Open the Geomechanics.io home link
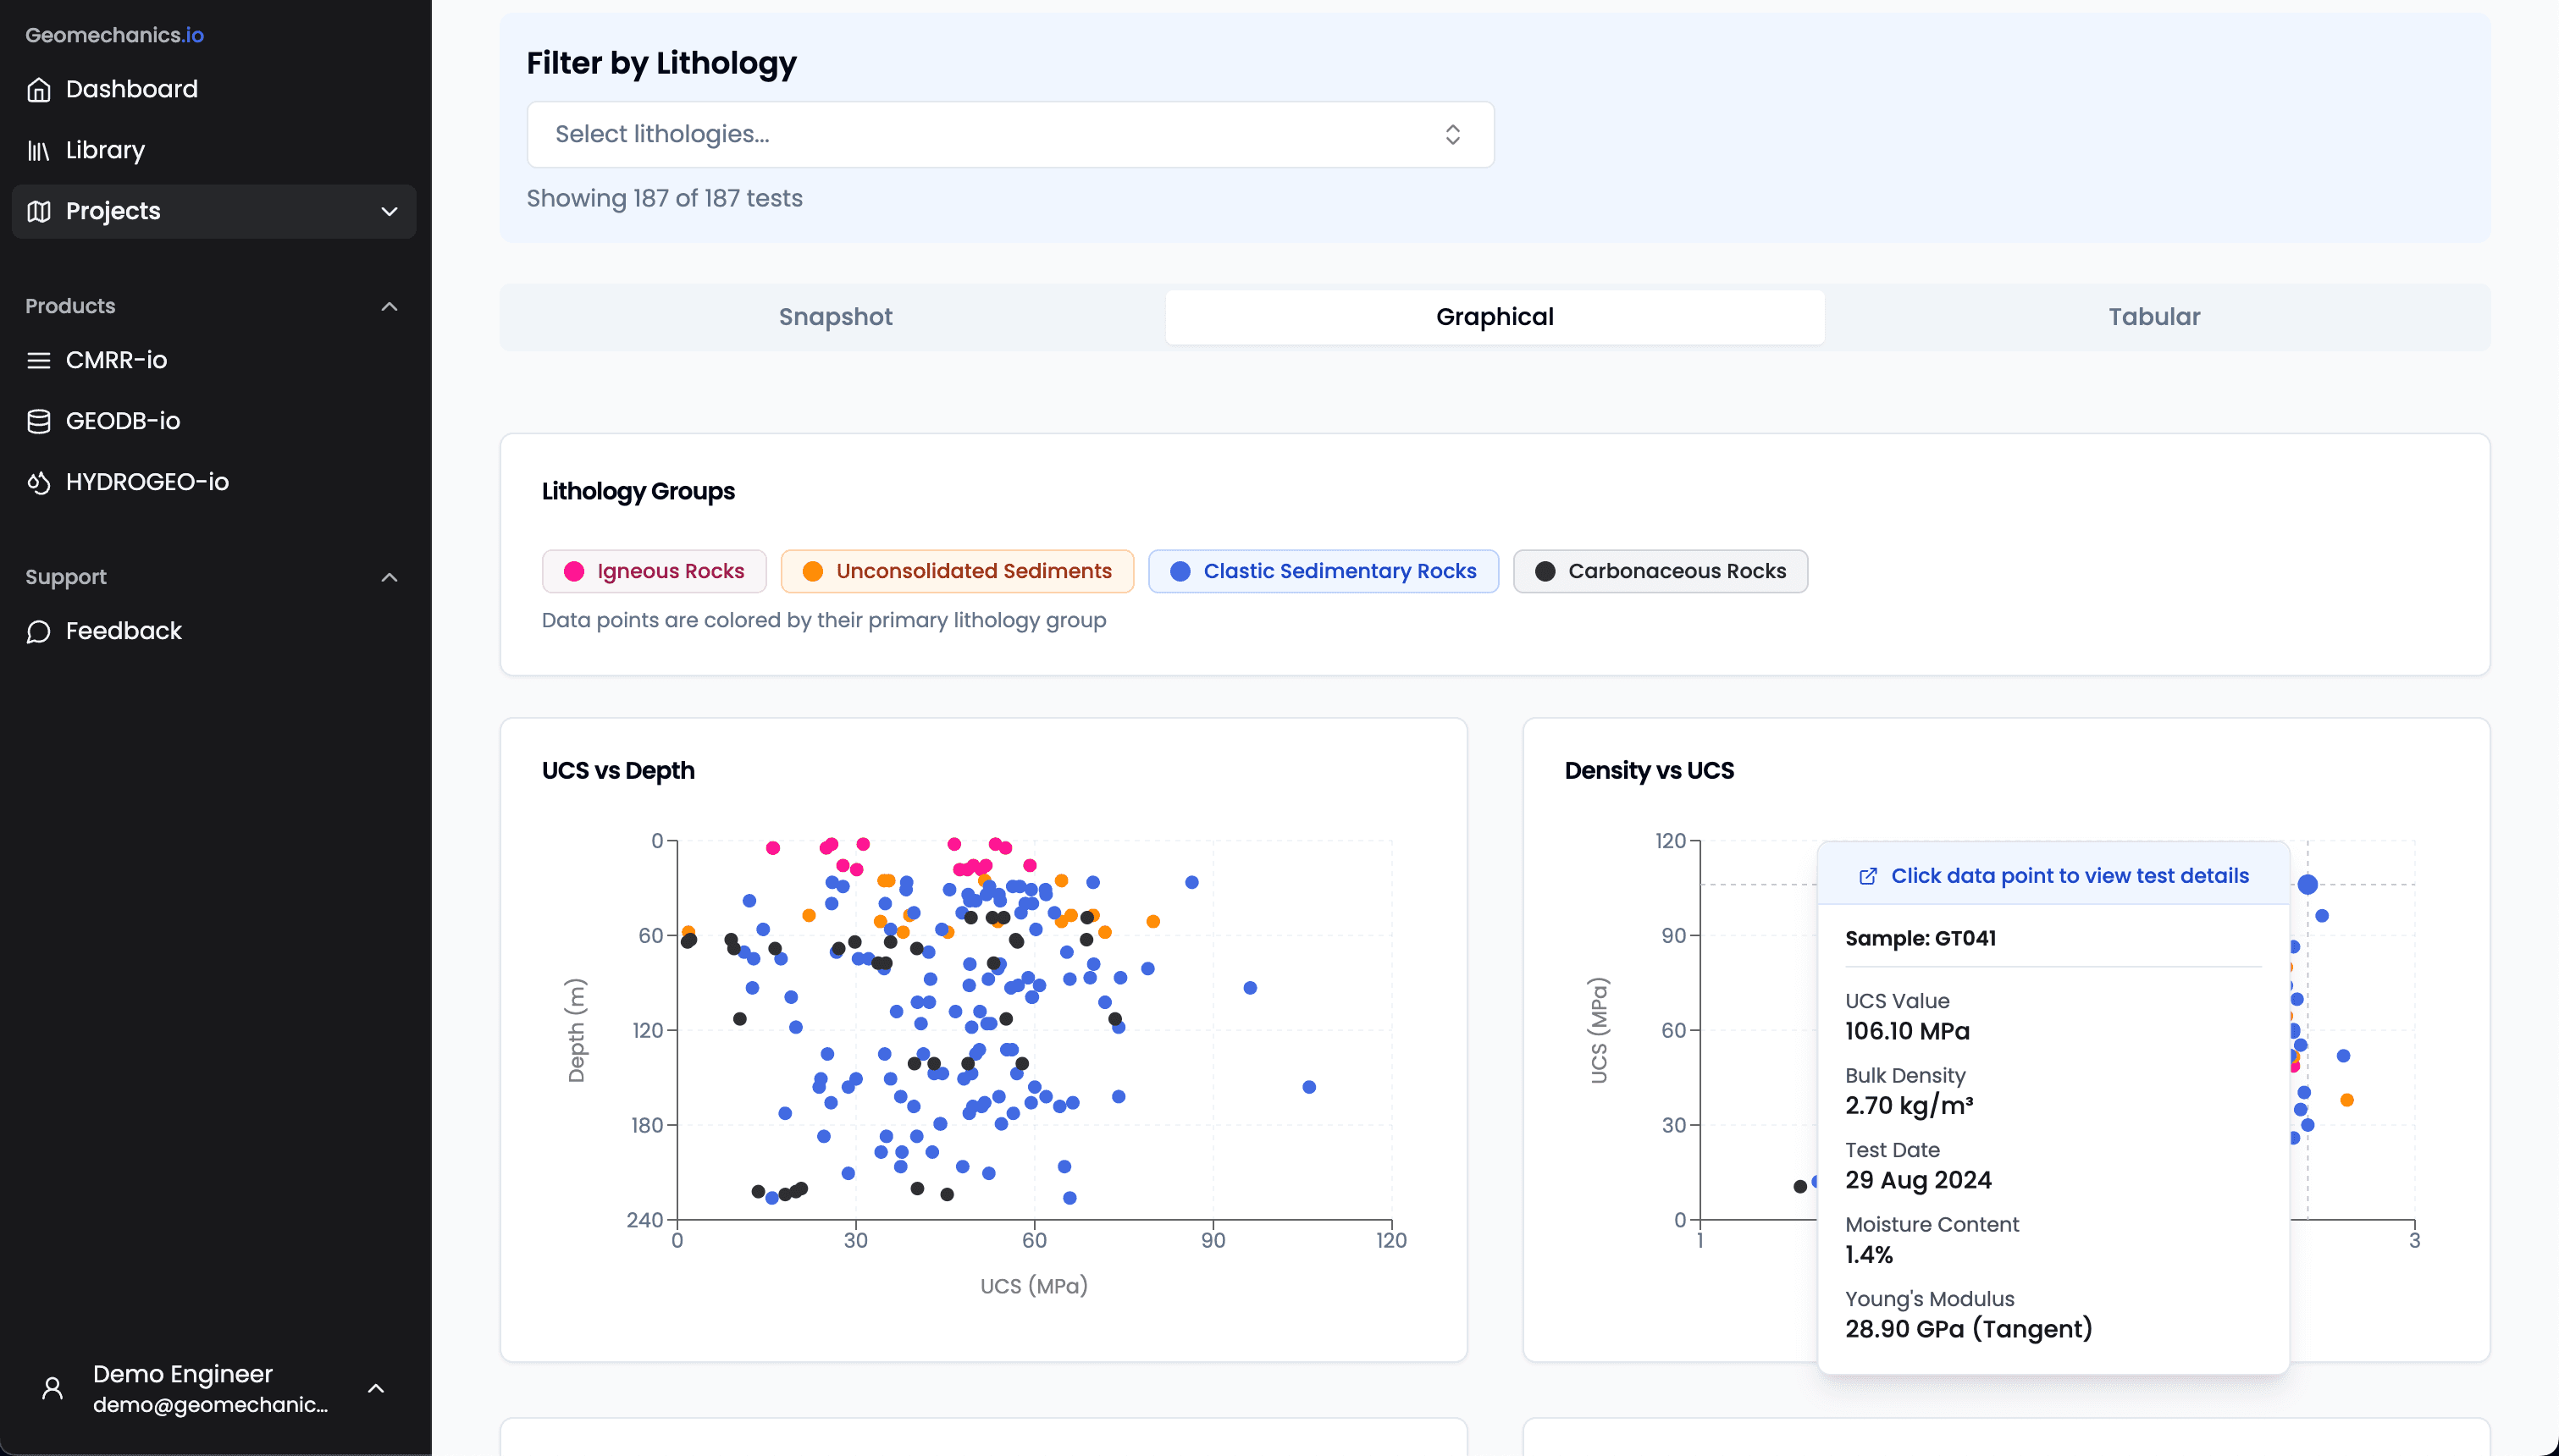 point(113,35)
